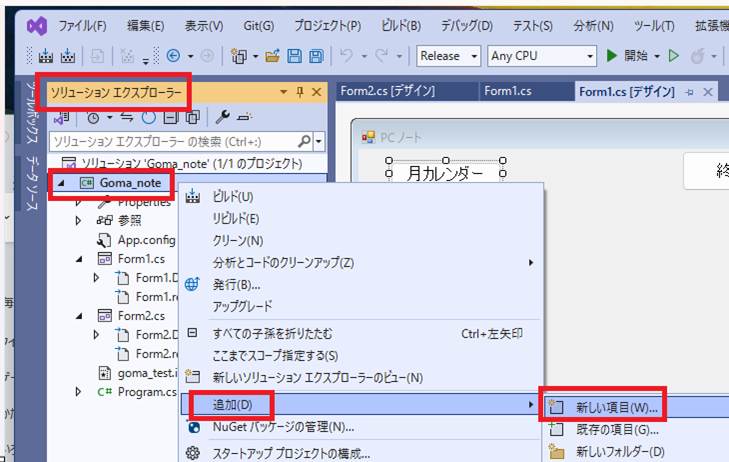Toggle the pin on Solution Explorer panel
The width and height of the screenshot is (729, 462).
click(300, 93)
